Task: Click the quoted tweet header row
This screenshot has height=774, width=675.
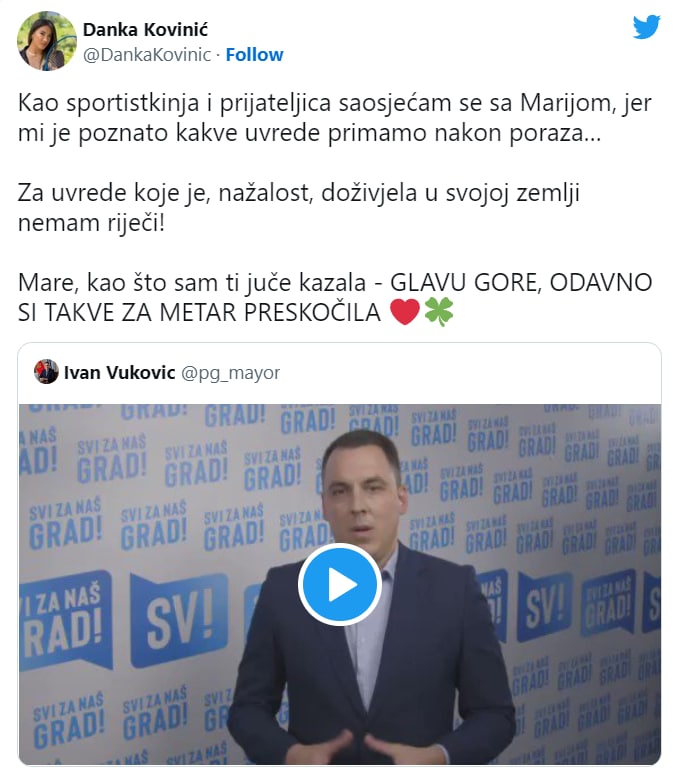Action: pos(340,373)
